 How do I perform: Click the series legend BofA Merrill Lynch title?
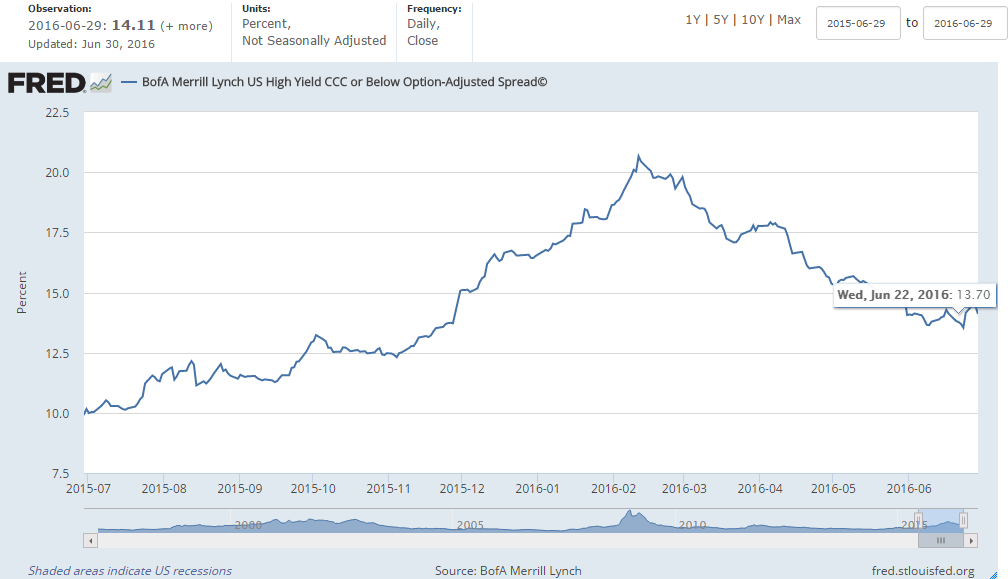[345, 82]
